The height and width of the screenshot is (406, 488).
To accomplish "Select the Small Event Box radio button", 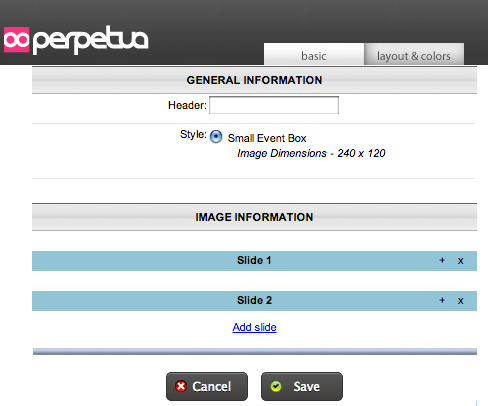I will [x=216, y=137].
